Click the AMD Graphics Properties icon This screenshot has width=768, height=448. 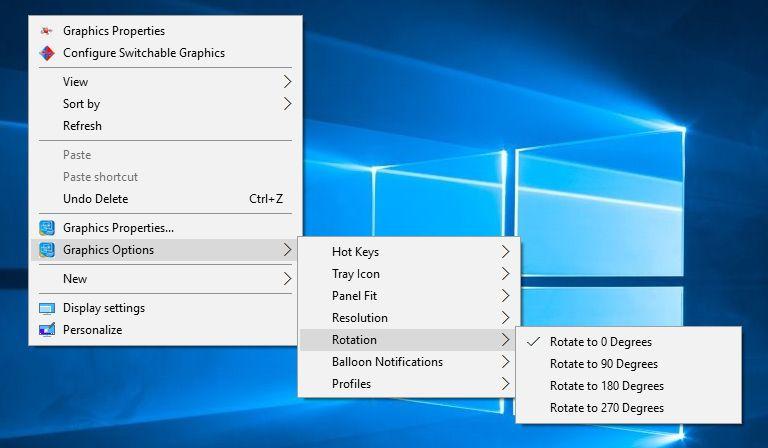[47, 31]
